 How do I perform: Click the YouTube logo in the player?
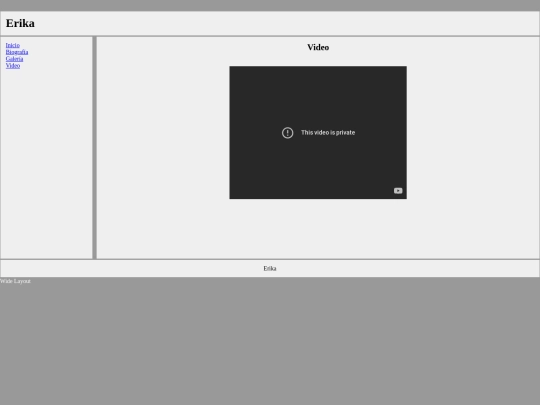coord(398,191)
